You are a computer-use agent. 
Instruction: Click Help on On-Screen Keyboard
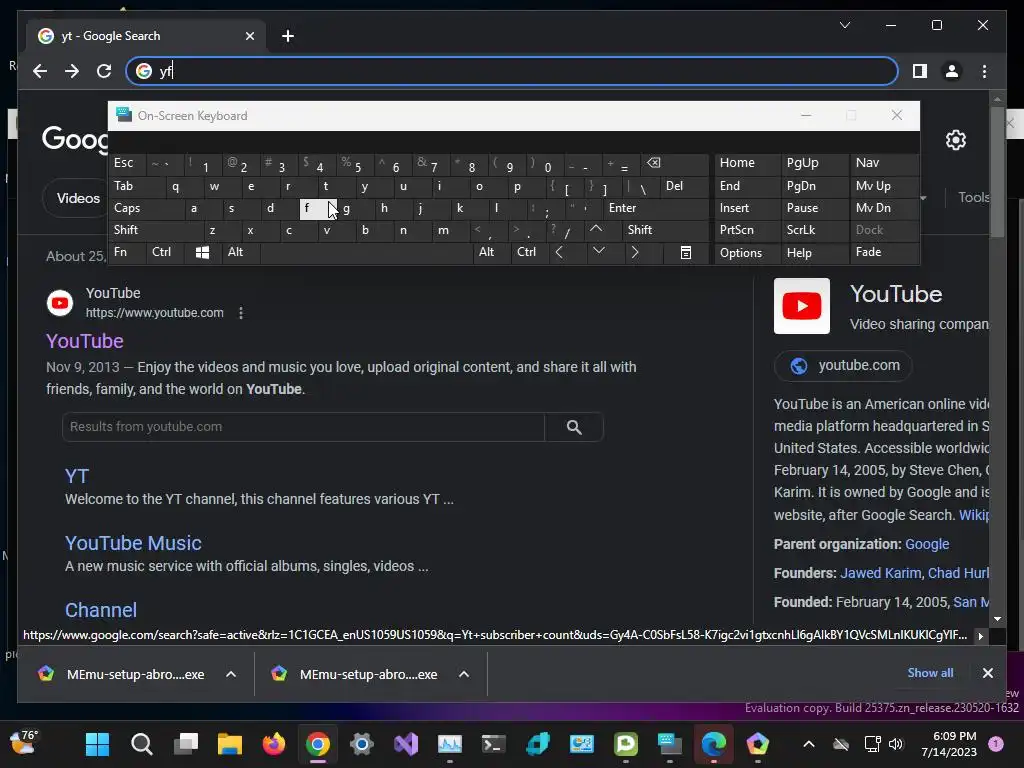coord(814,253)
